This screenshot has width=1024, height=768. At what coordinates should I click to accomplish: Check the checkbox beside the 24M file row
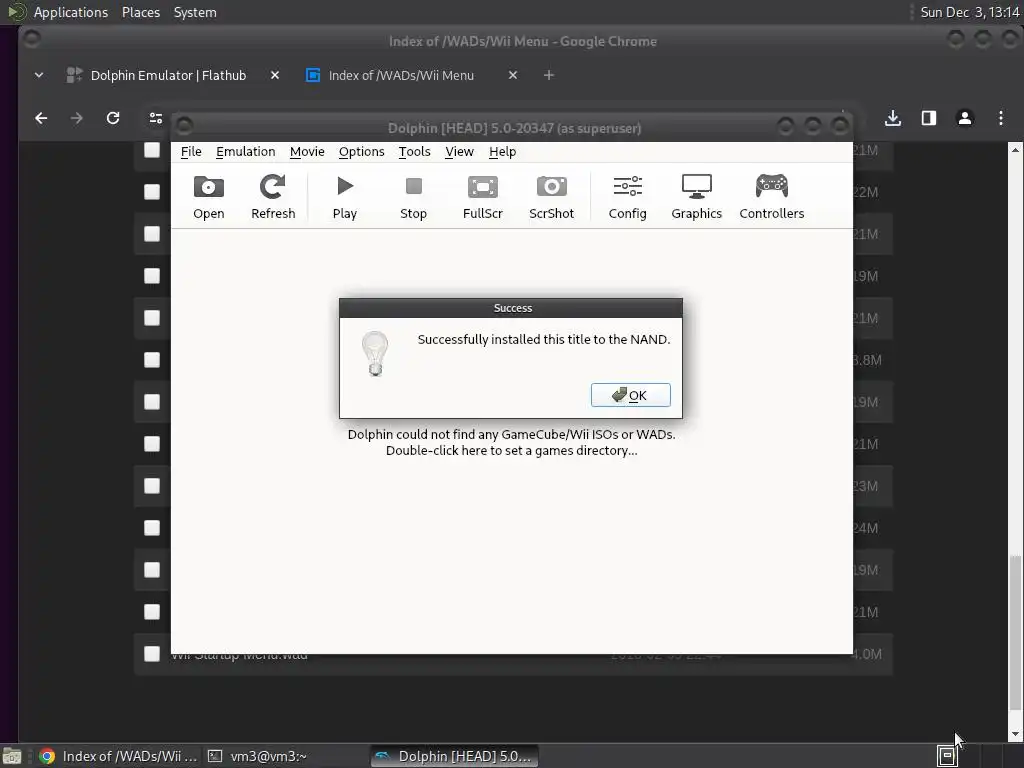[152, 528]
